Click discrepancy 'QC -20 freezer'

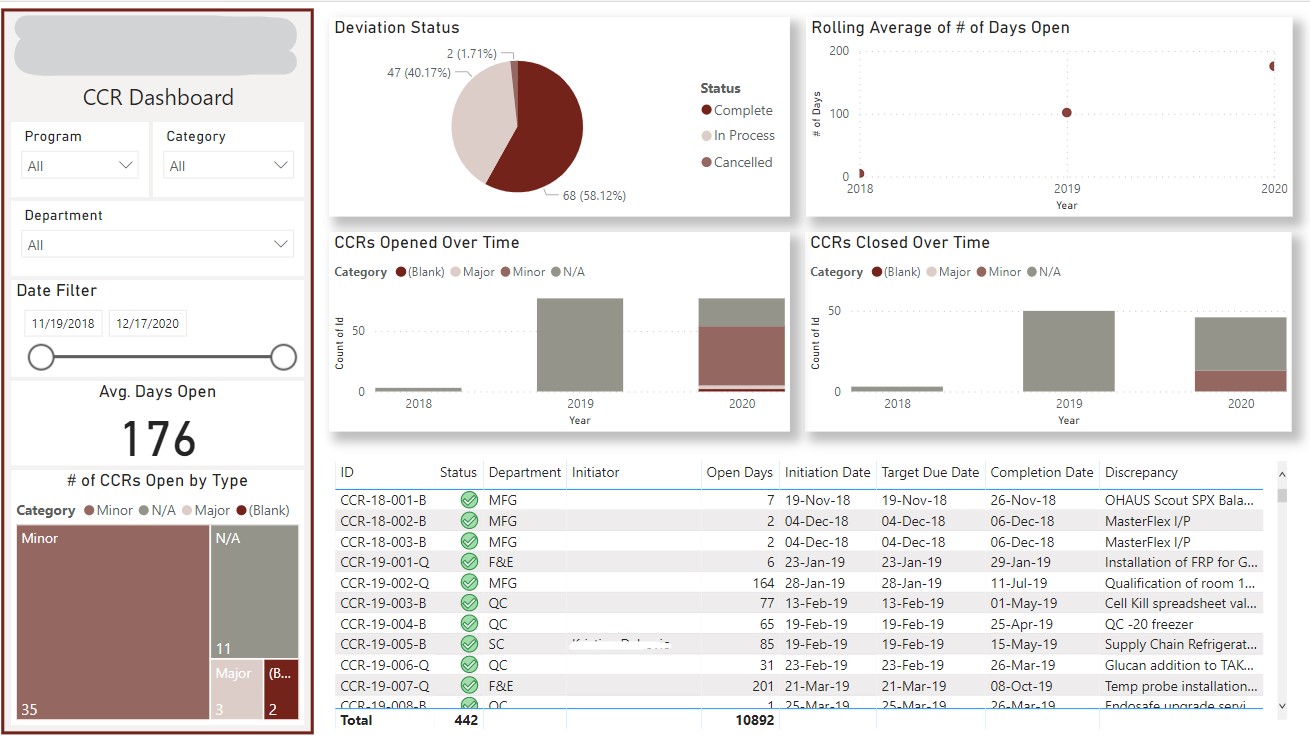(1149, 624)
